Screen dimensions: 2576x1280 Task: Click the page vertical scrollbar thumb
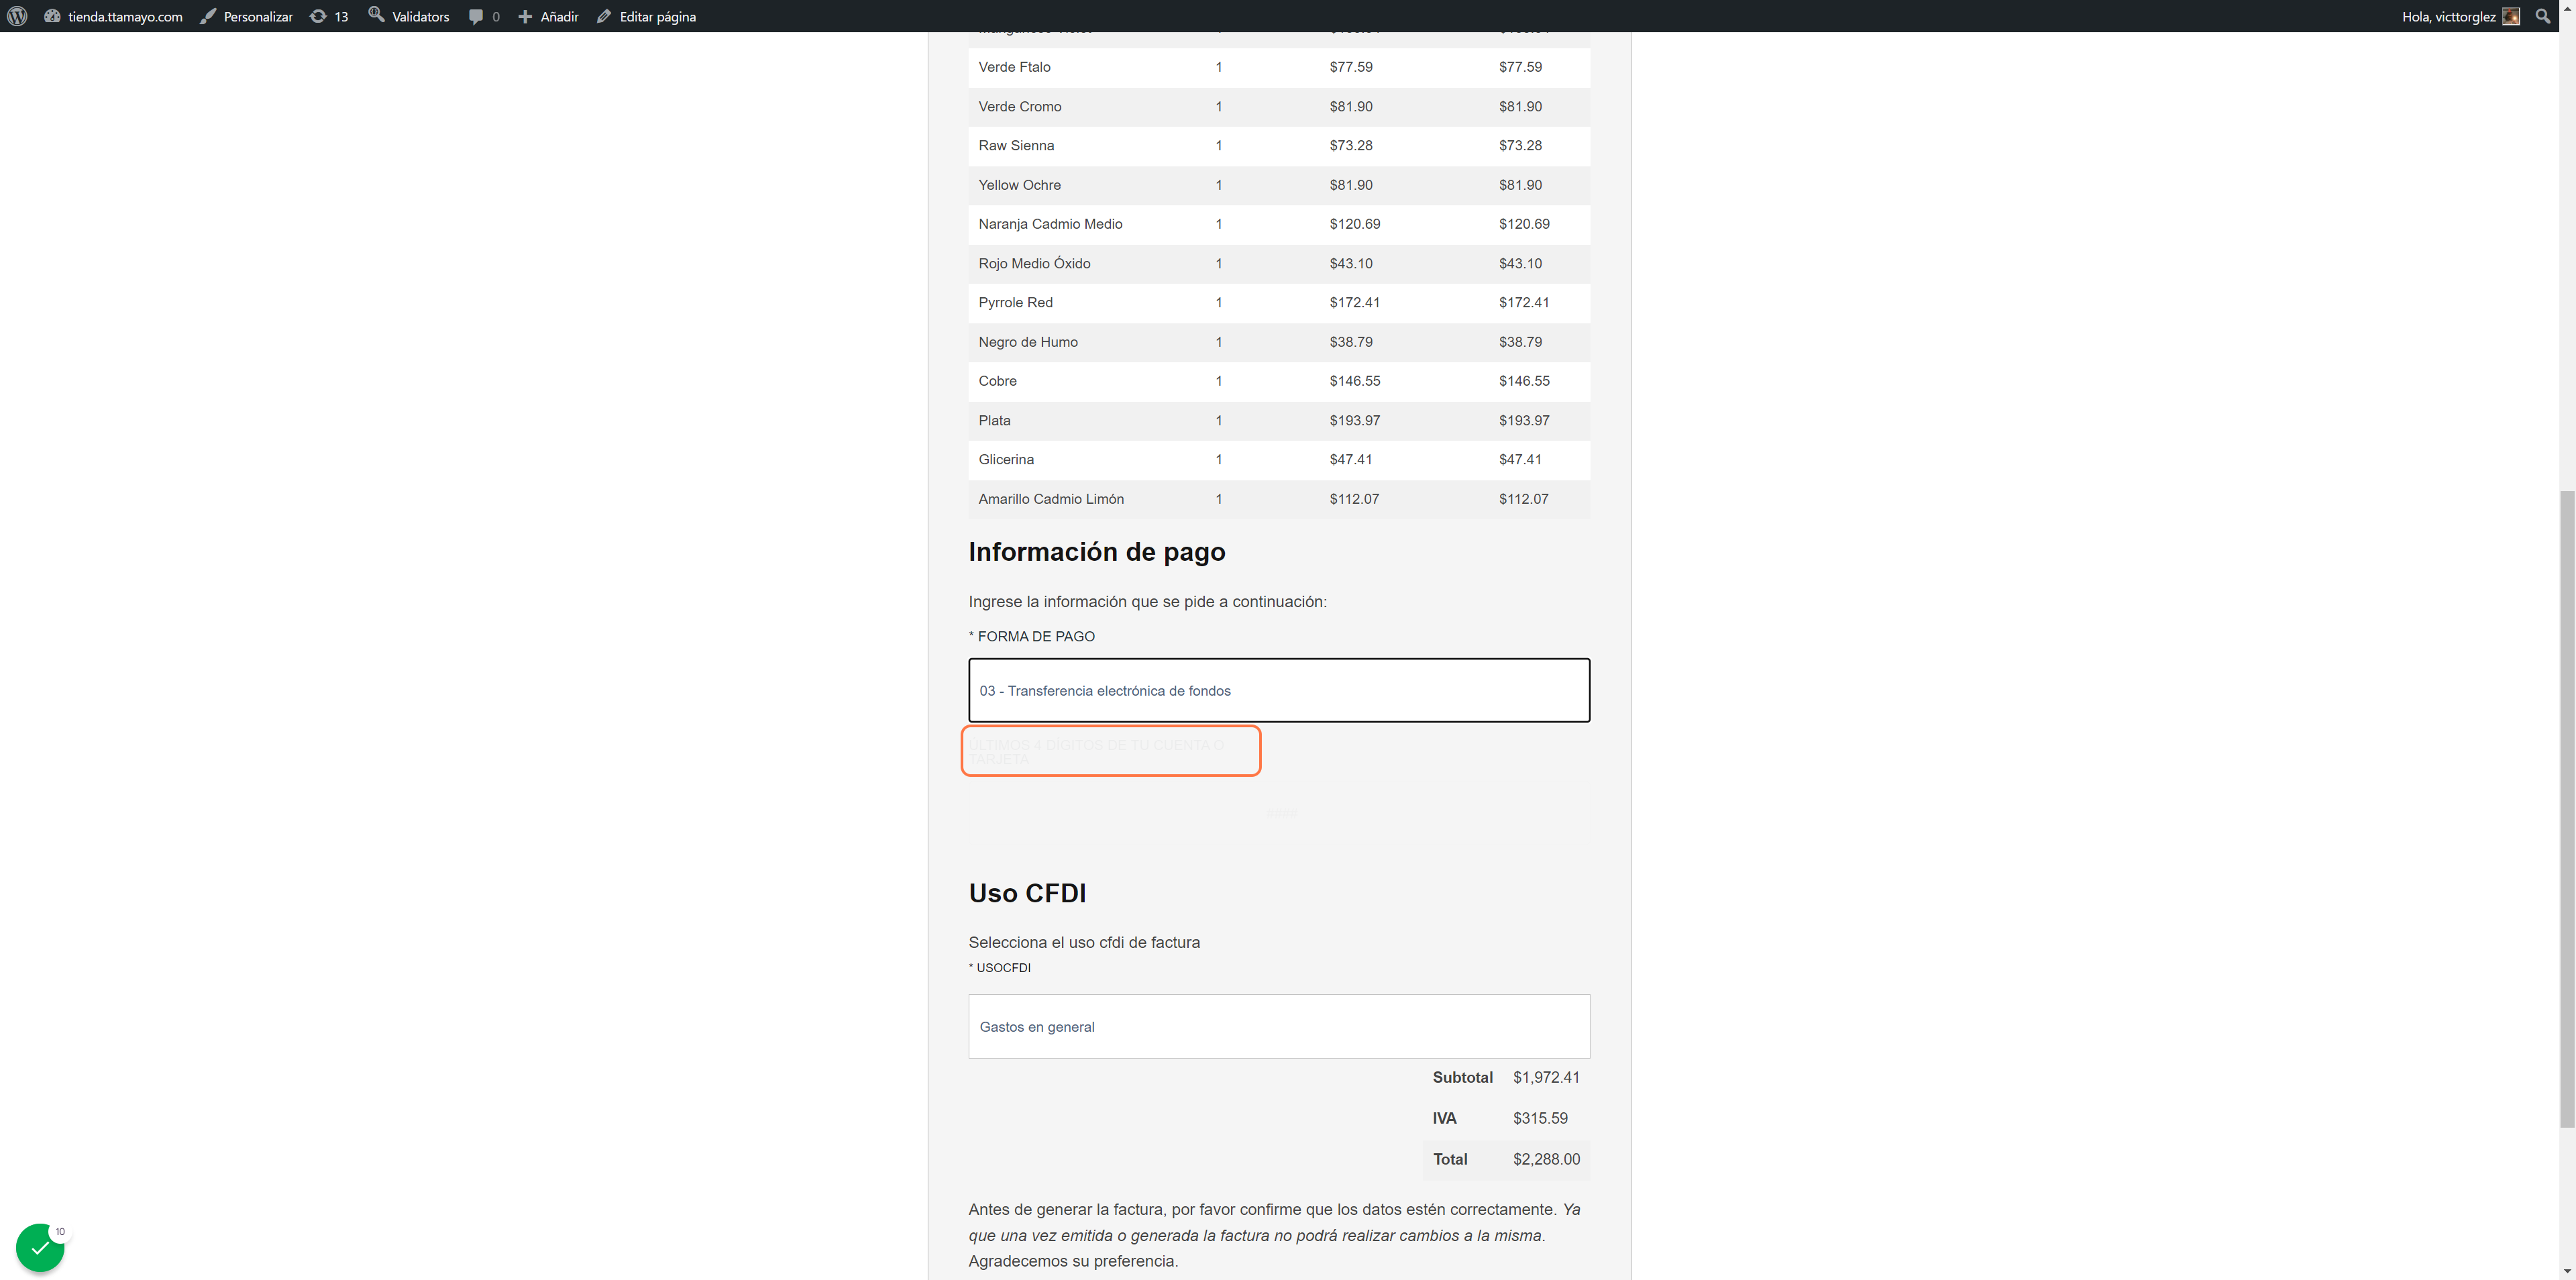coord(2567,808)
